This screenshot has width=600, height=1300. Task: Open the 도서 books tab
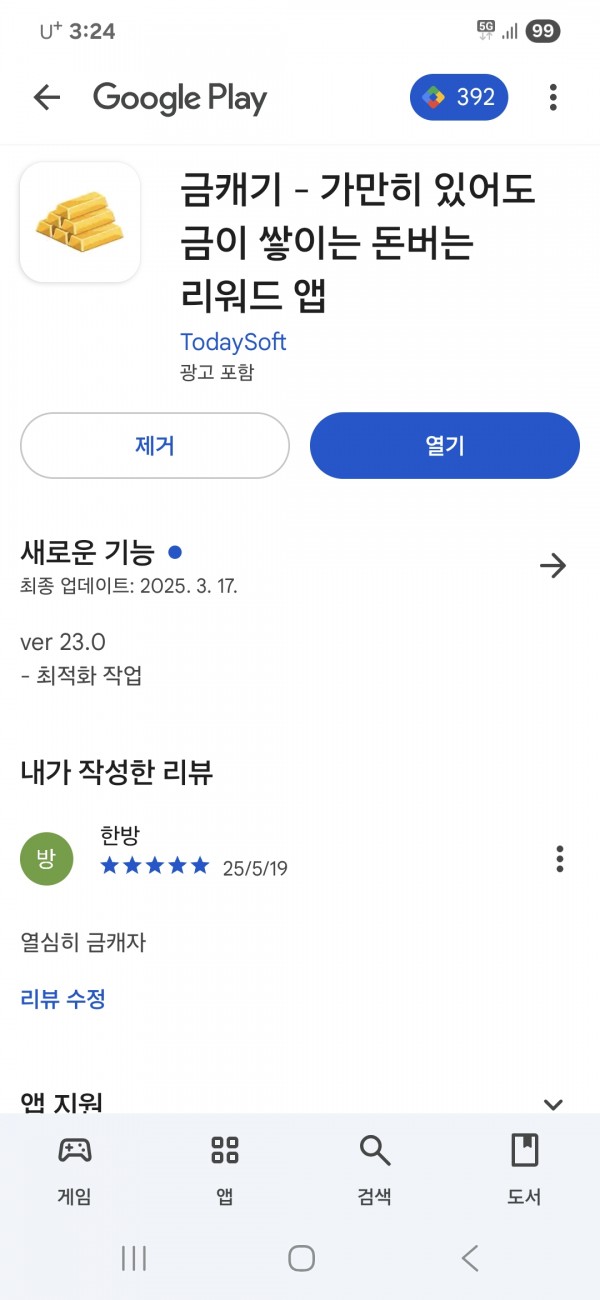click(525, 1170)
